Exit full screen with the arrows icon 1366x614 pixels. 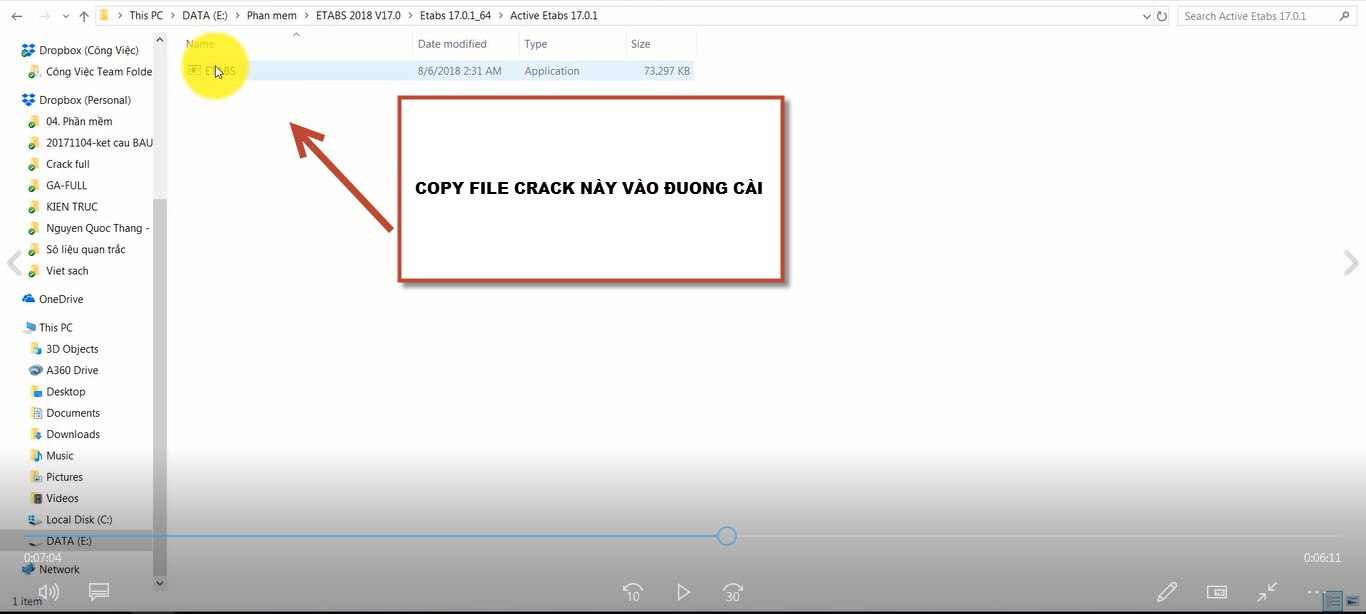coord(1267,592)
